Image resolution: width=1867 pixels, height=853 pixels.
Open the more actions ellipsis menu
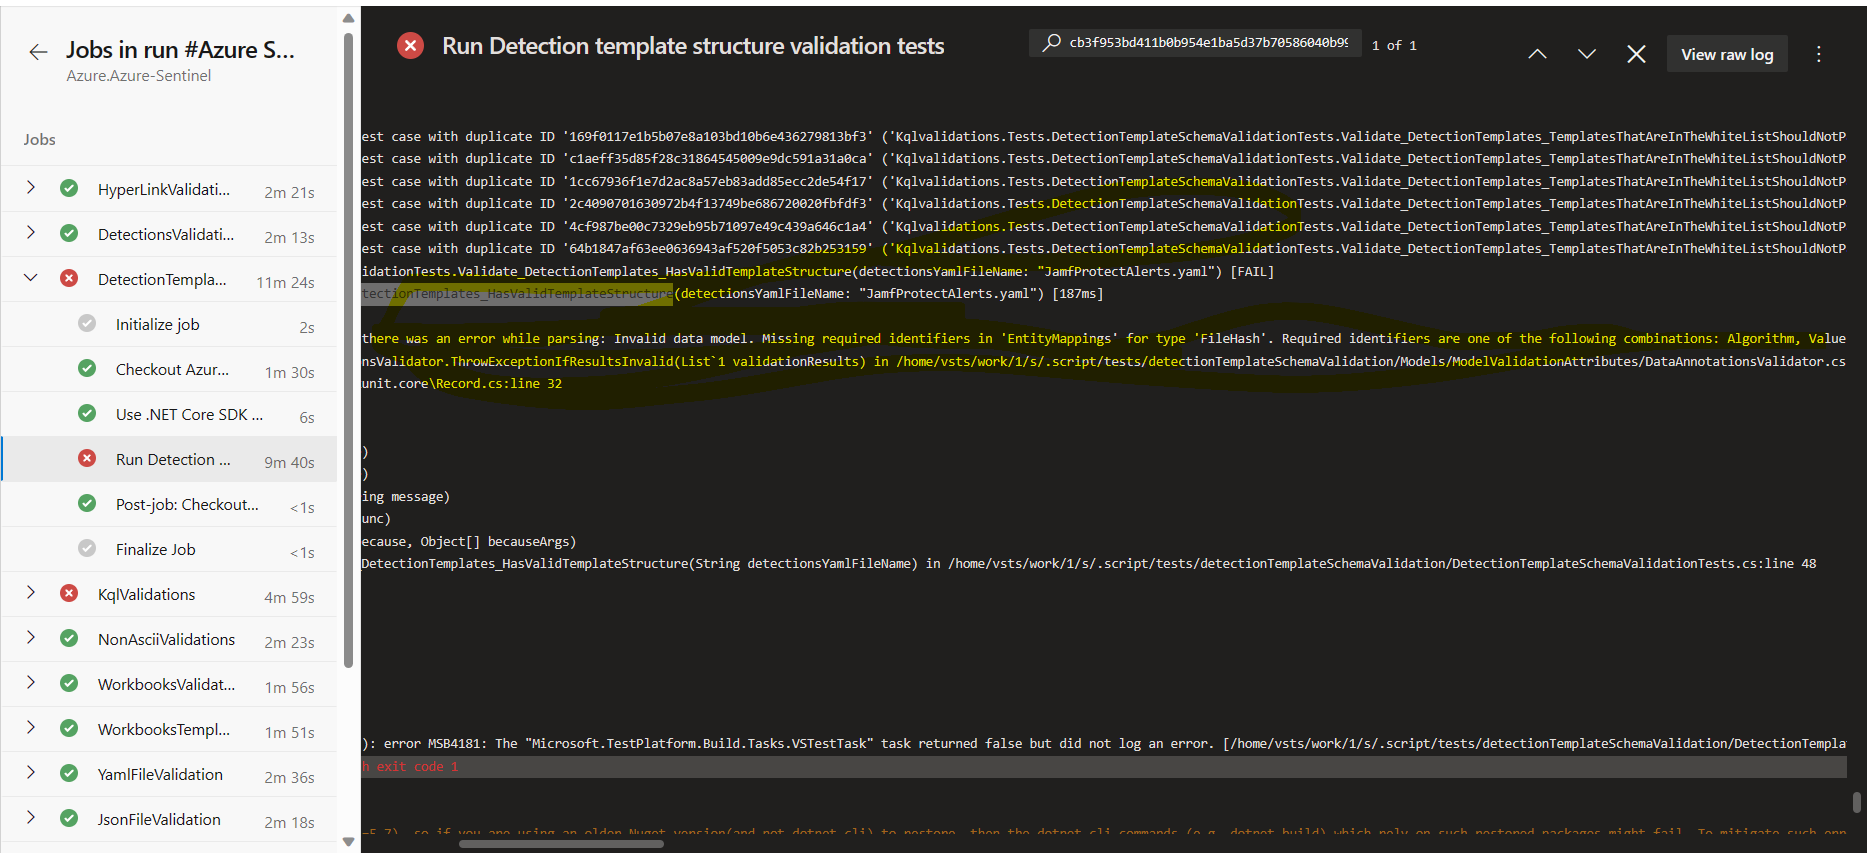coord(1819,54)
